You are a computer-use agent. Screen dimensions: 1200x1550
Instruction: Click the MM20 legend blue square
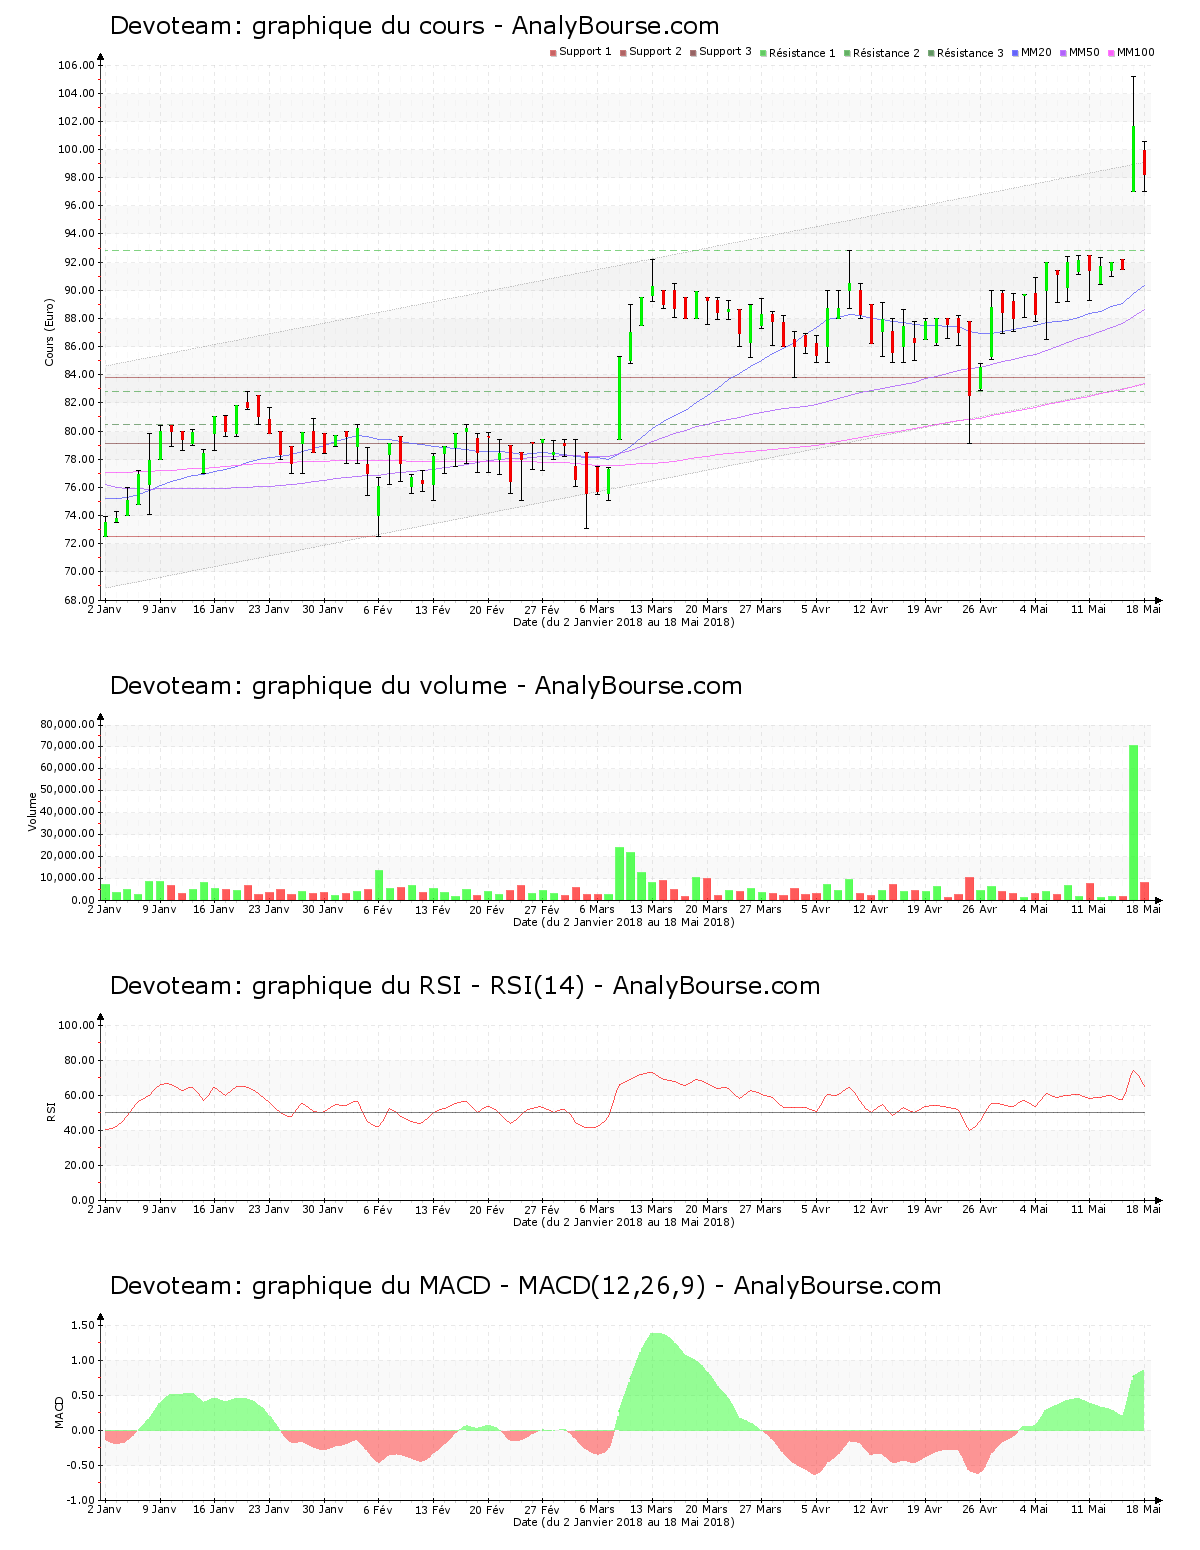(x=1015, y=52)
